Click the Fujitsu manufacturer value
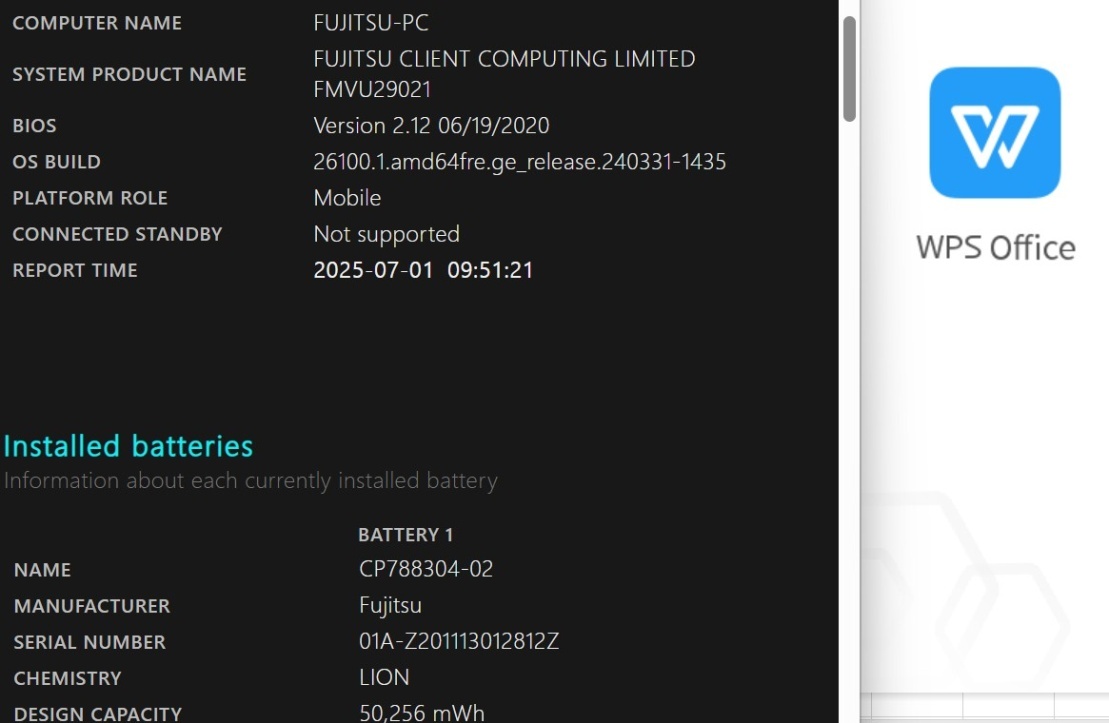The width and height of the screenshot is (1109, 723). (390, 606)
